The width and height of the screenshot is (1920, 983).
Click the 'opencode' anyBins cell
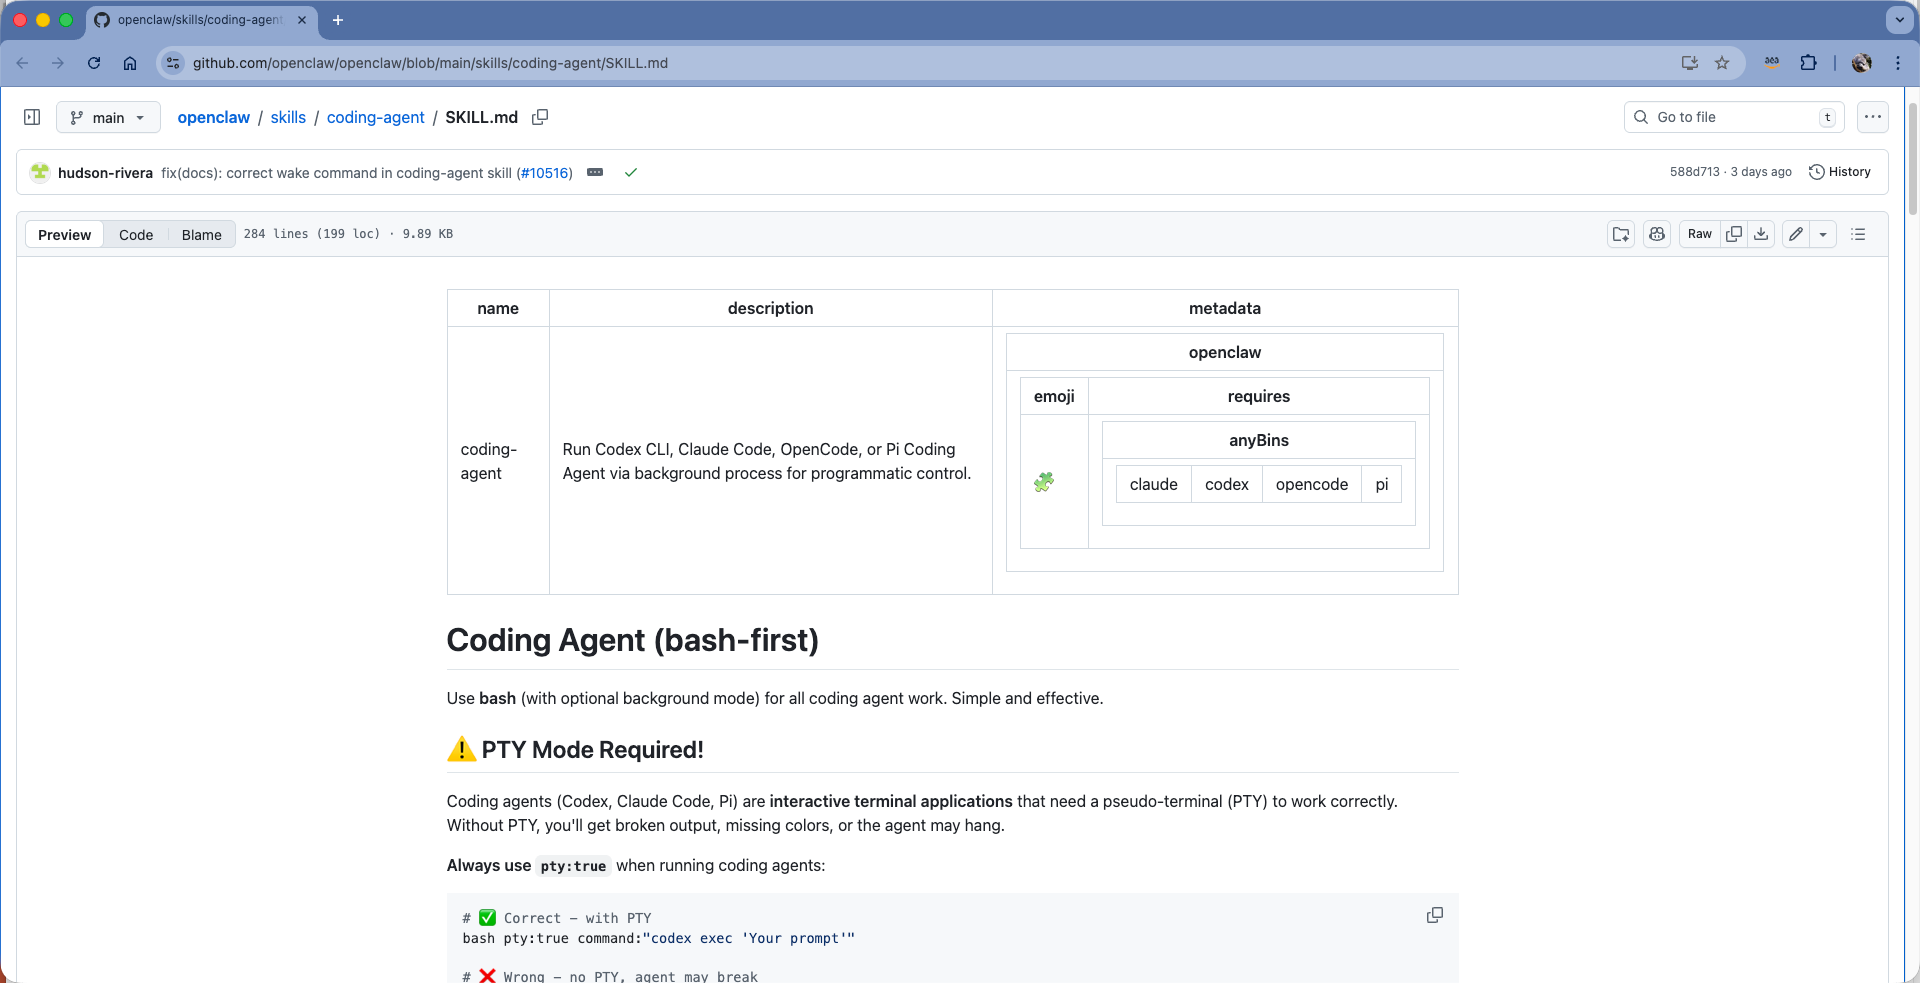coord(1311,484)
